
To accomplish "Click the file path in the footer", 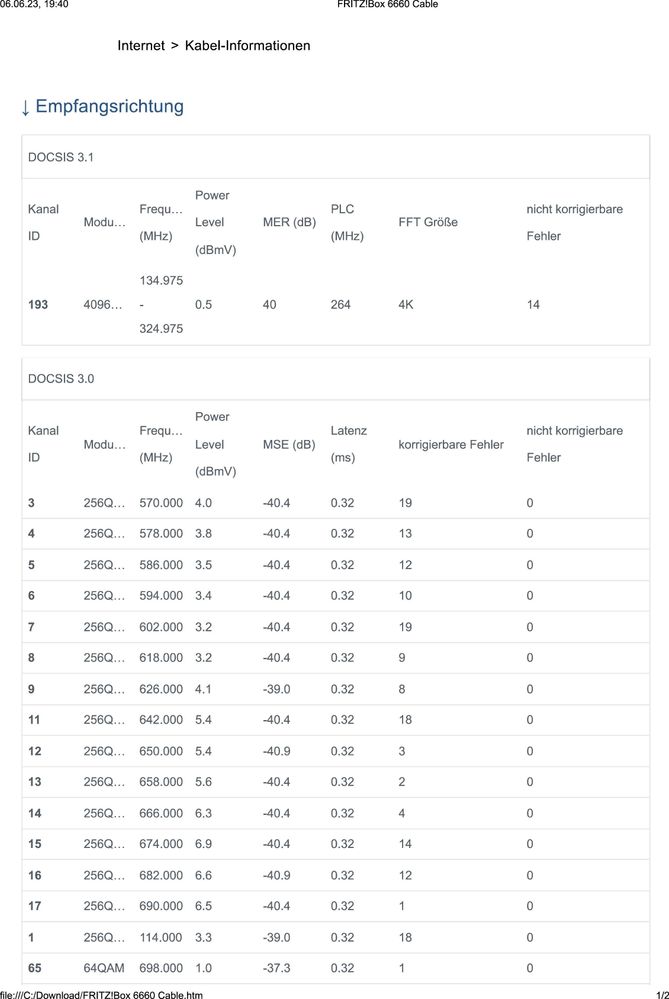I will tap(102, 994).
